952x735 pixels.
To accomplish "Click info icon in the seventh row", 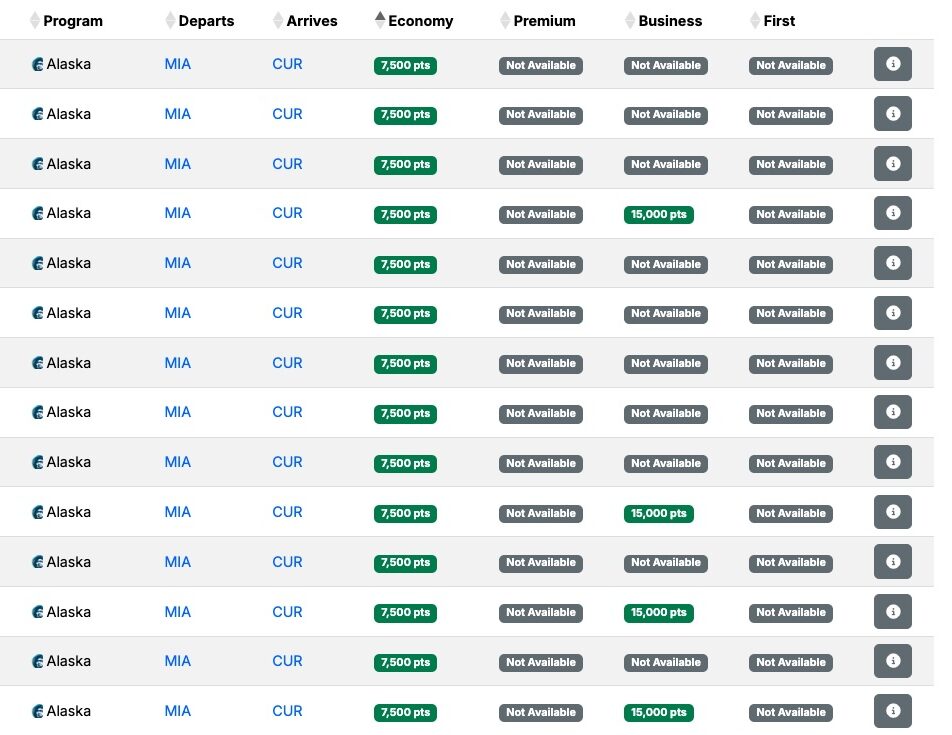I will point(892,362).
